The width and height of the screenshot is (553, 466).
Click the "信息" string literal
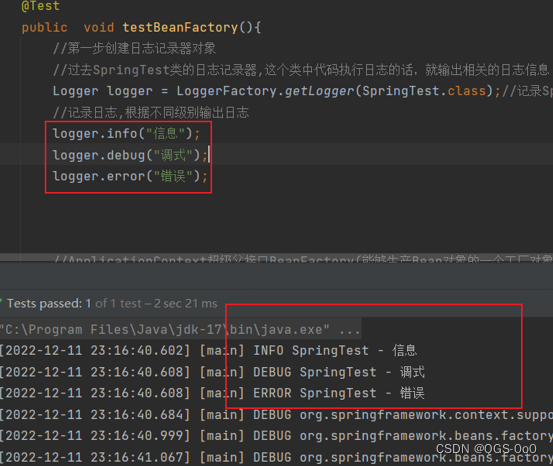(165, 134)
